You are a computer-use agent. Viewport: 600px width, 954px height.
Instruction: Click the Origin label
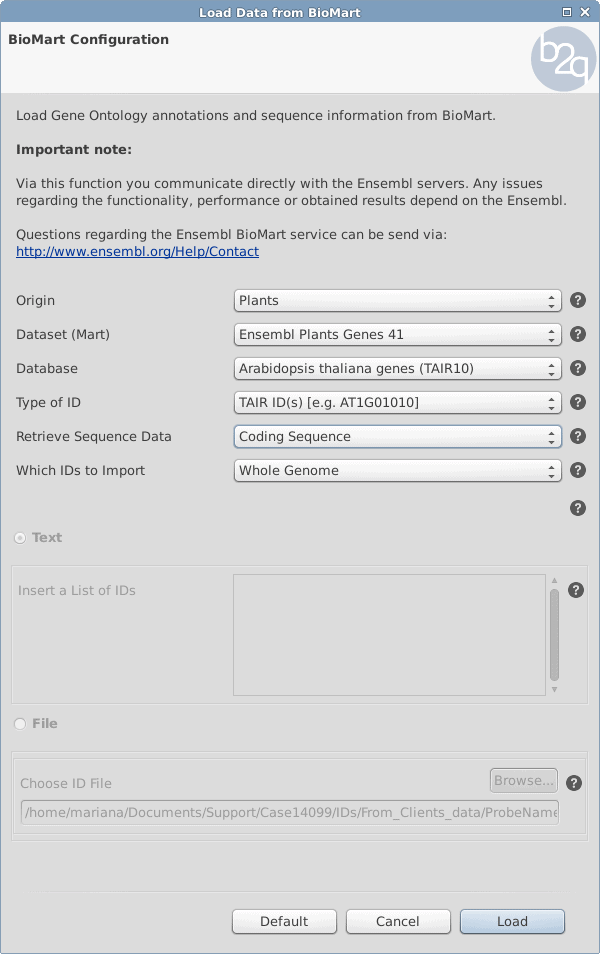pos(35,301)
